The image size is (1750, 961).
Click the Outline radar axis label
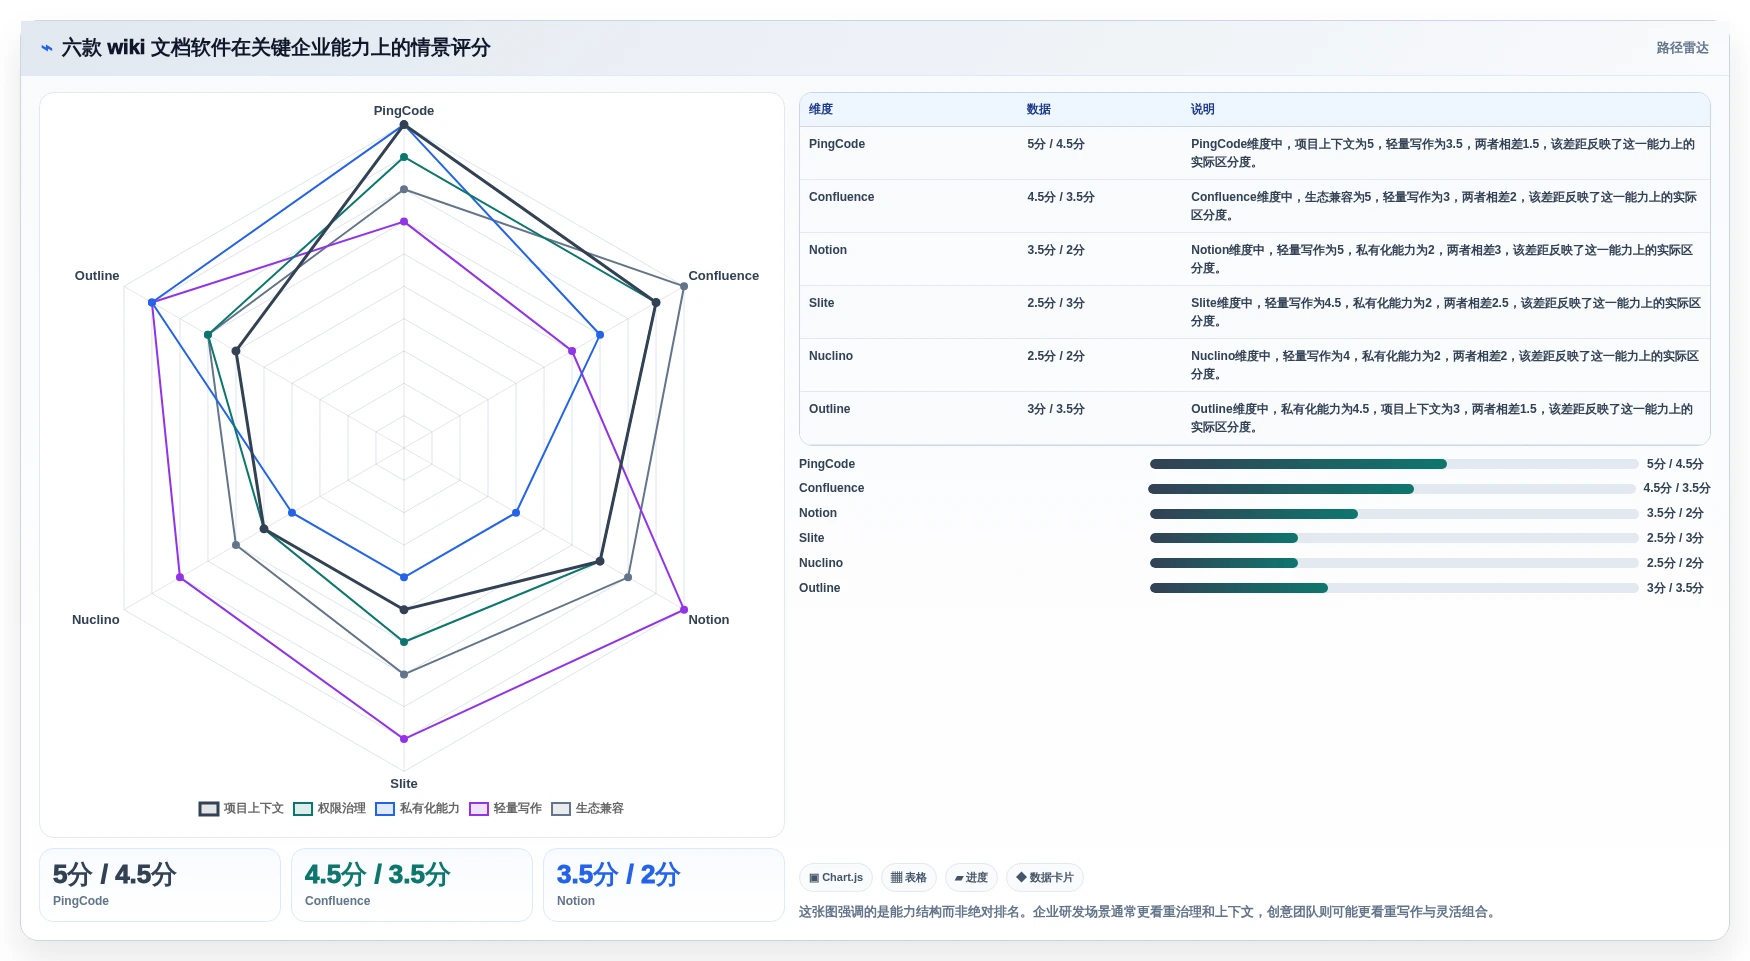(x=97, y=276)
